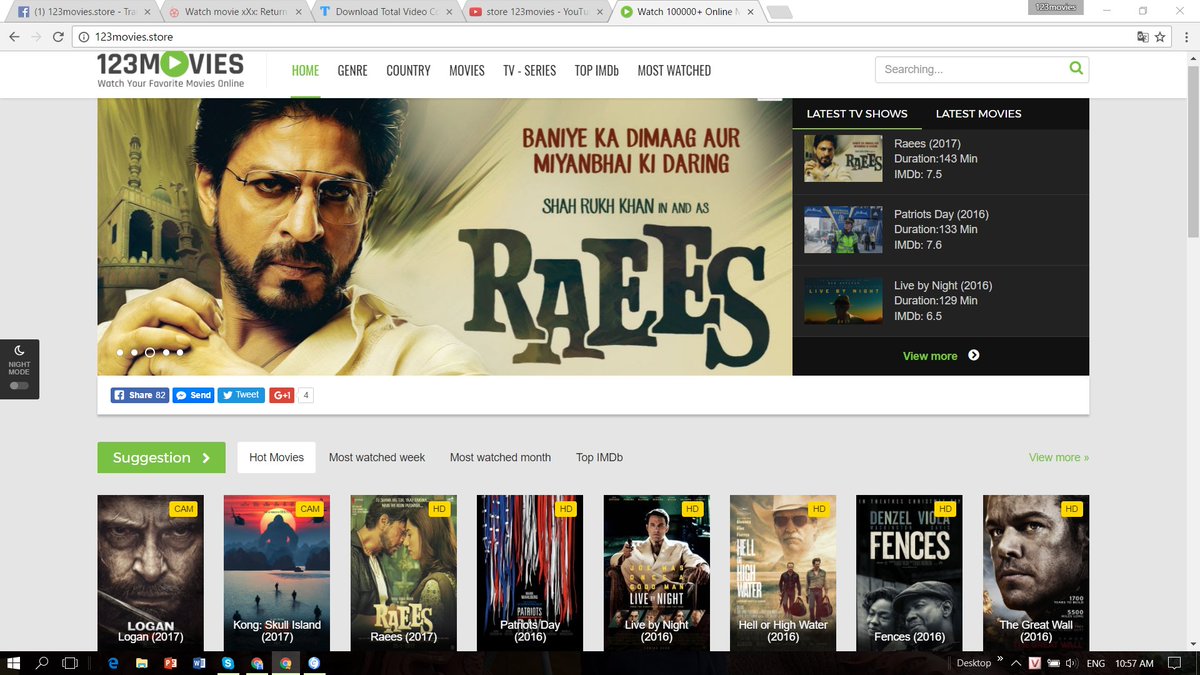Click the View more » link
This screenshot has width=1200, height=675.
1059,457
